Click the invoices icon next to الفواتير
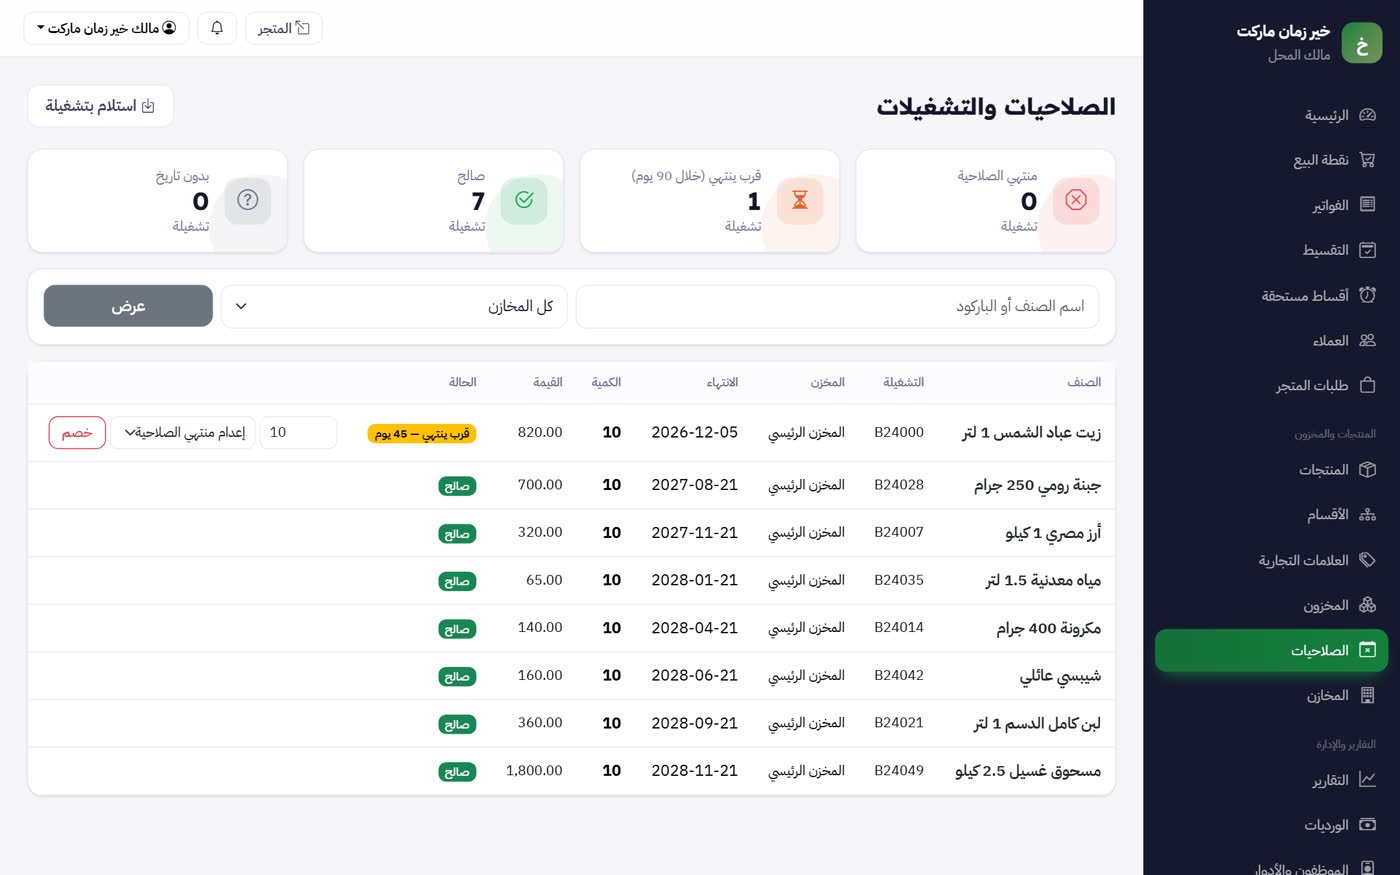 point(1367,205)
